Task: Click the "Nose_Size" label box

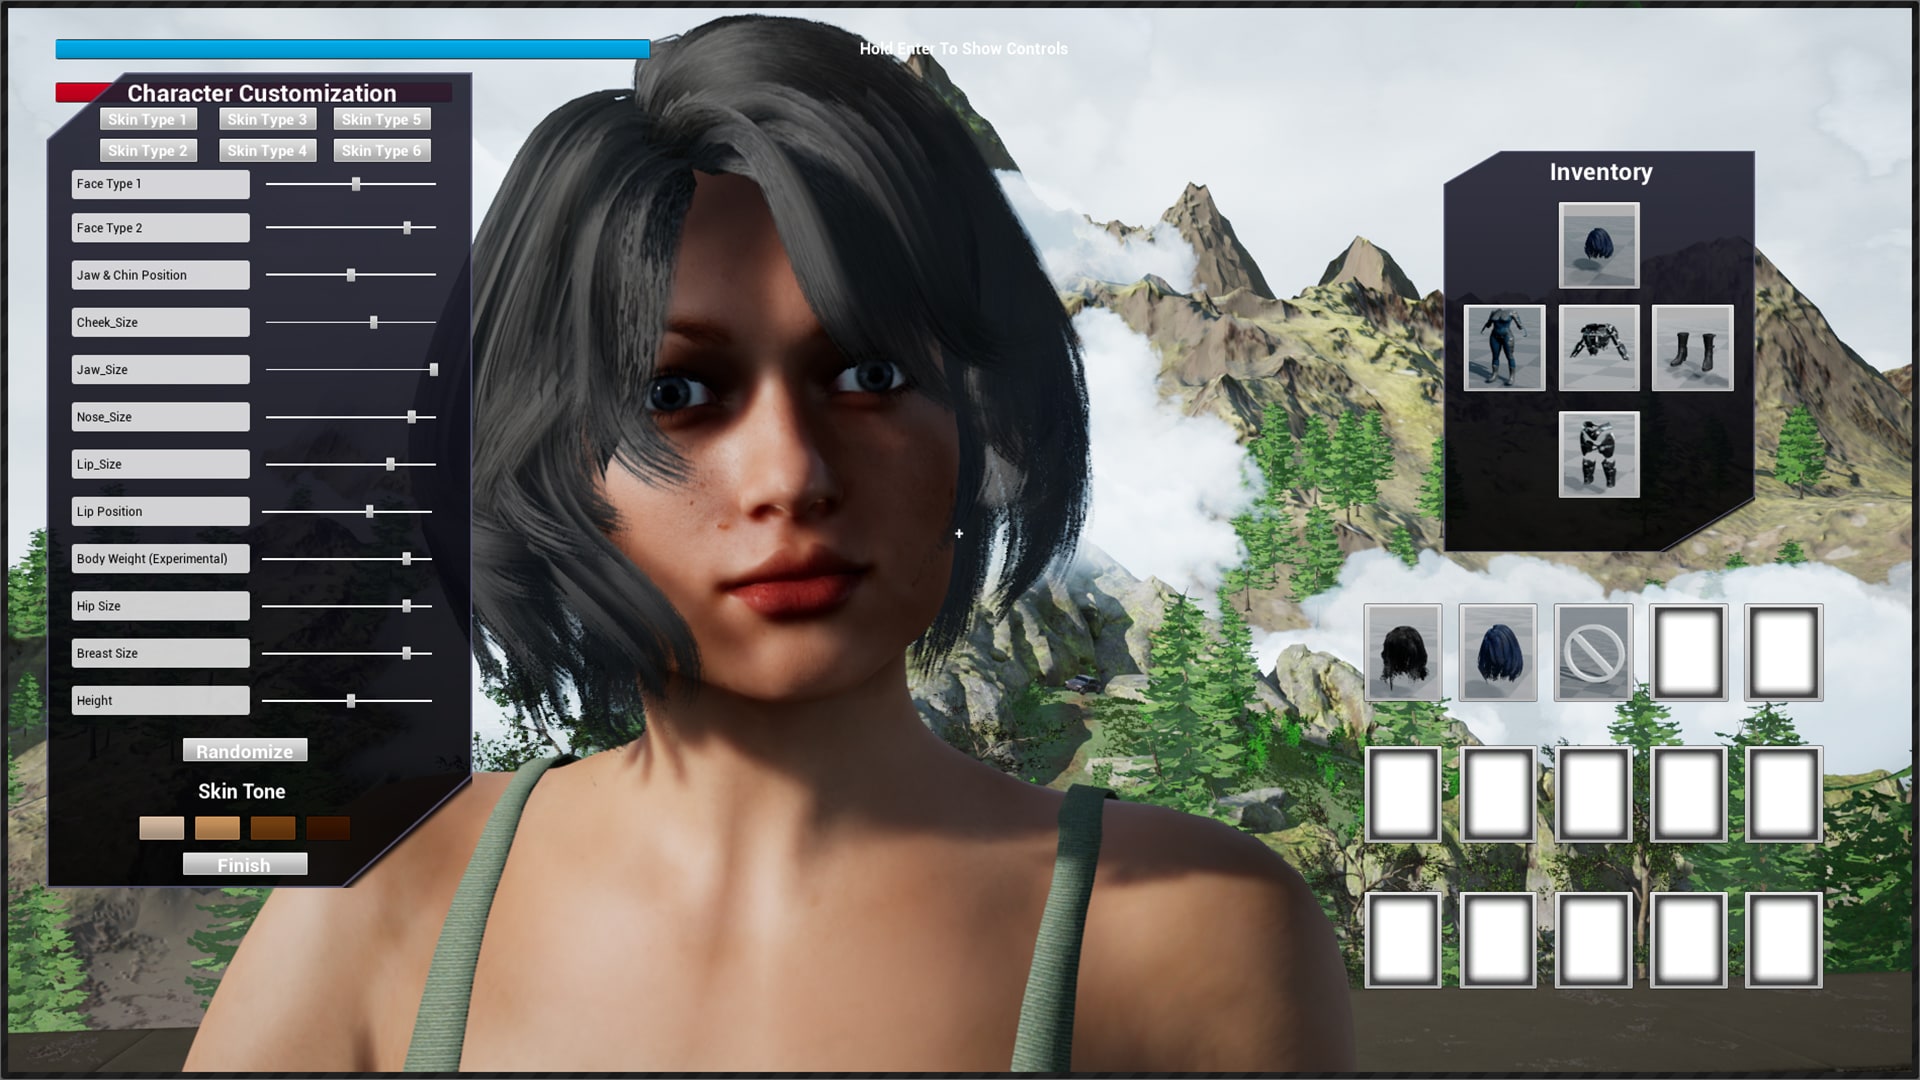Action: [160, 417]
